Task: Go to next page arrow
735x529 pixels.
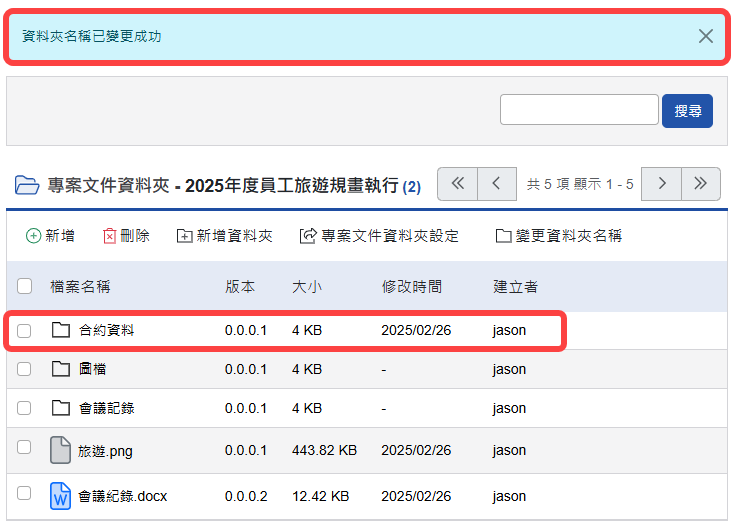Action: click(661, 184)
